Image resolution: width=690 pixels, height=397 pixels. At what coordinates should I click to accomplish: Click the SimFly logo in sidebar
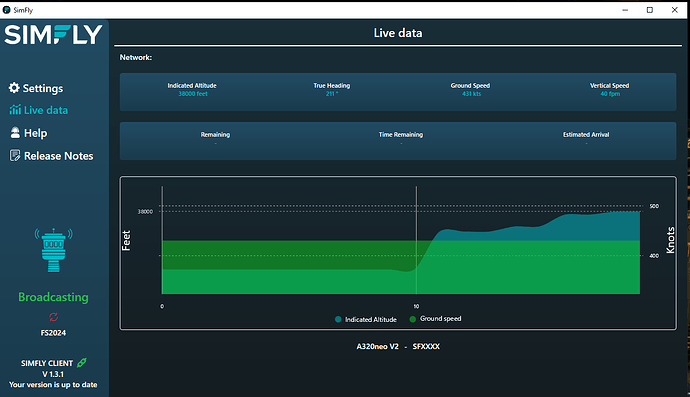(x=53, y=35)
